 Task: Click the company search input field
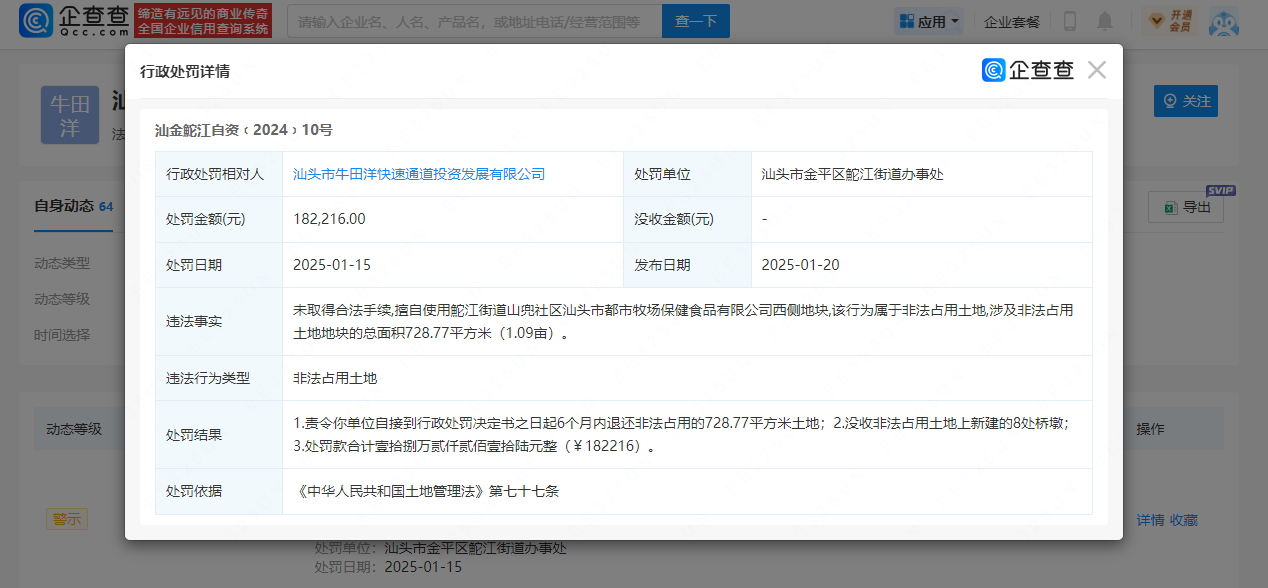point(470,20)
